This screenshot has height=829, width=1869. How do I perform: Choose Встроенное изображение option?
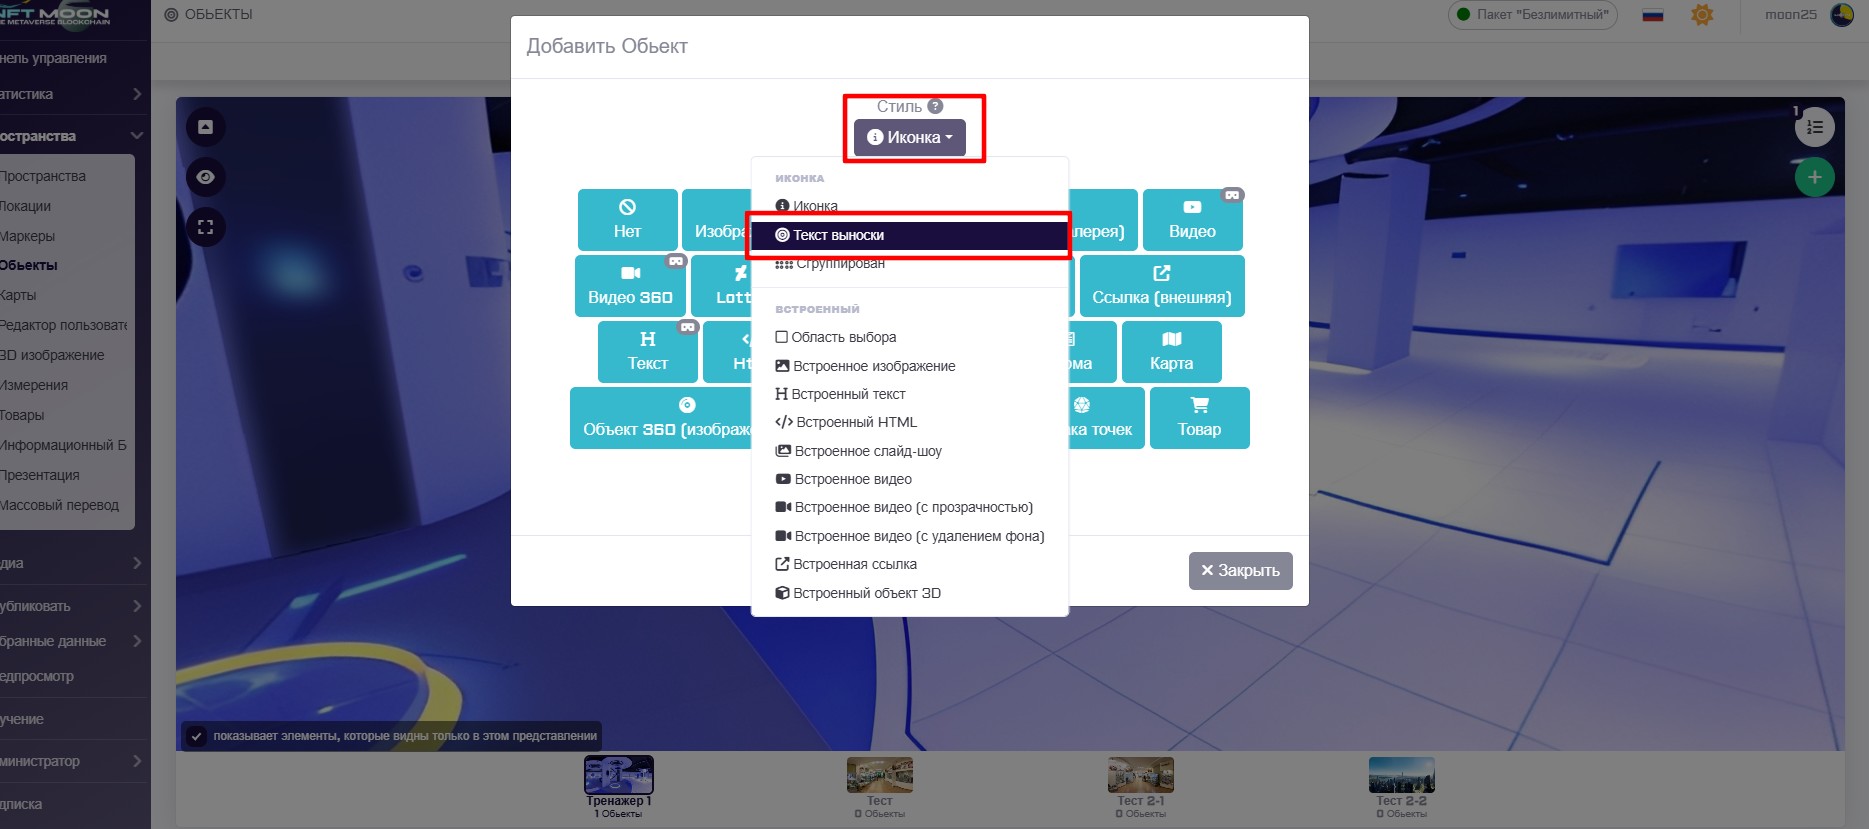click(909, 366)
